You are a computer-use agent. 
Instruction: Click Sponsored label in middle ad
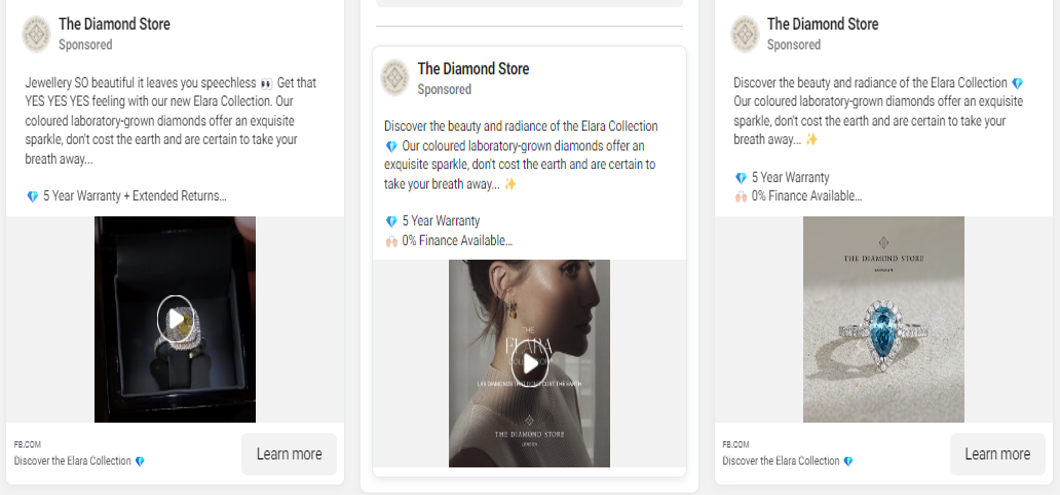click(444, 89)
